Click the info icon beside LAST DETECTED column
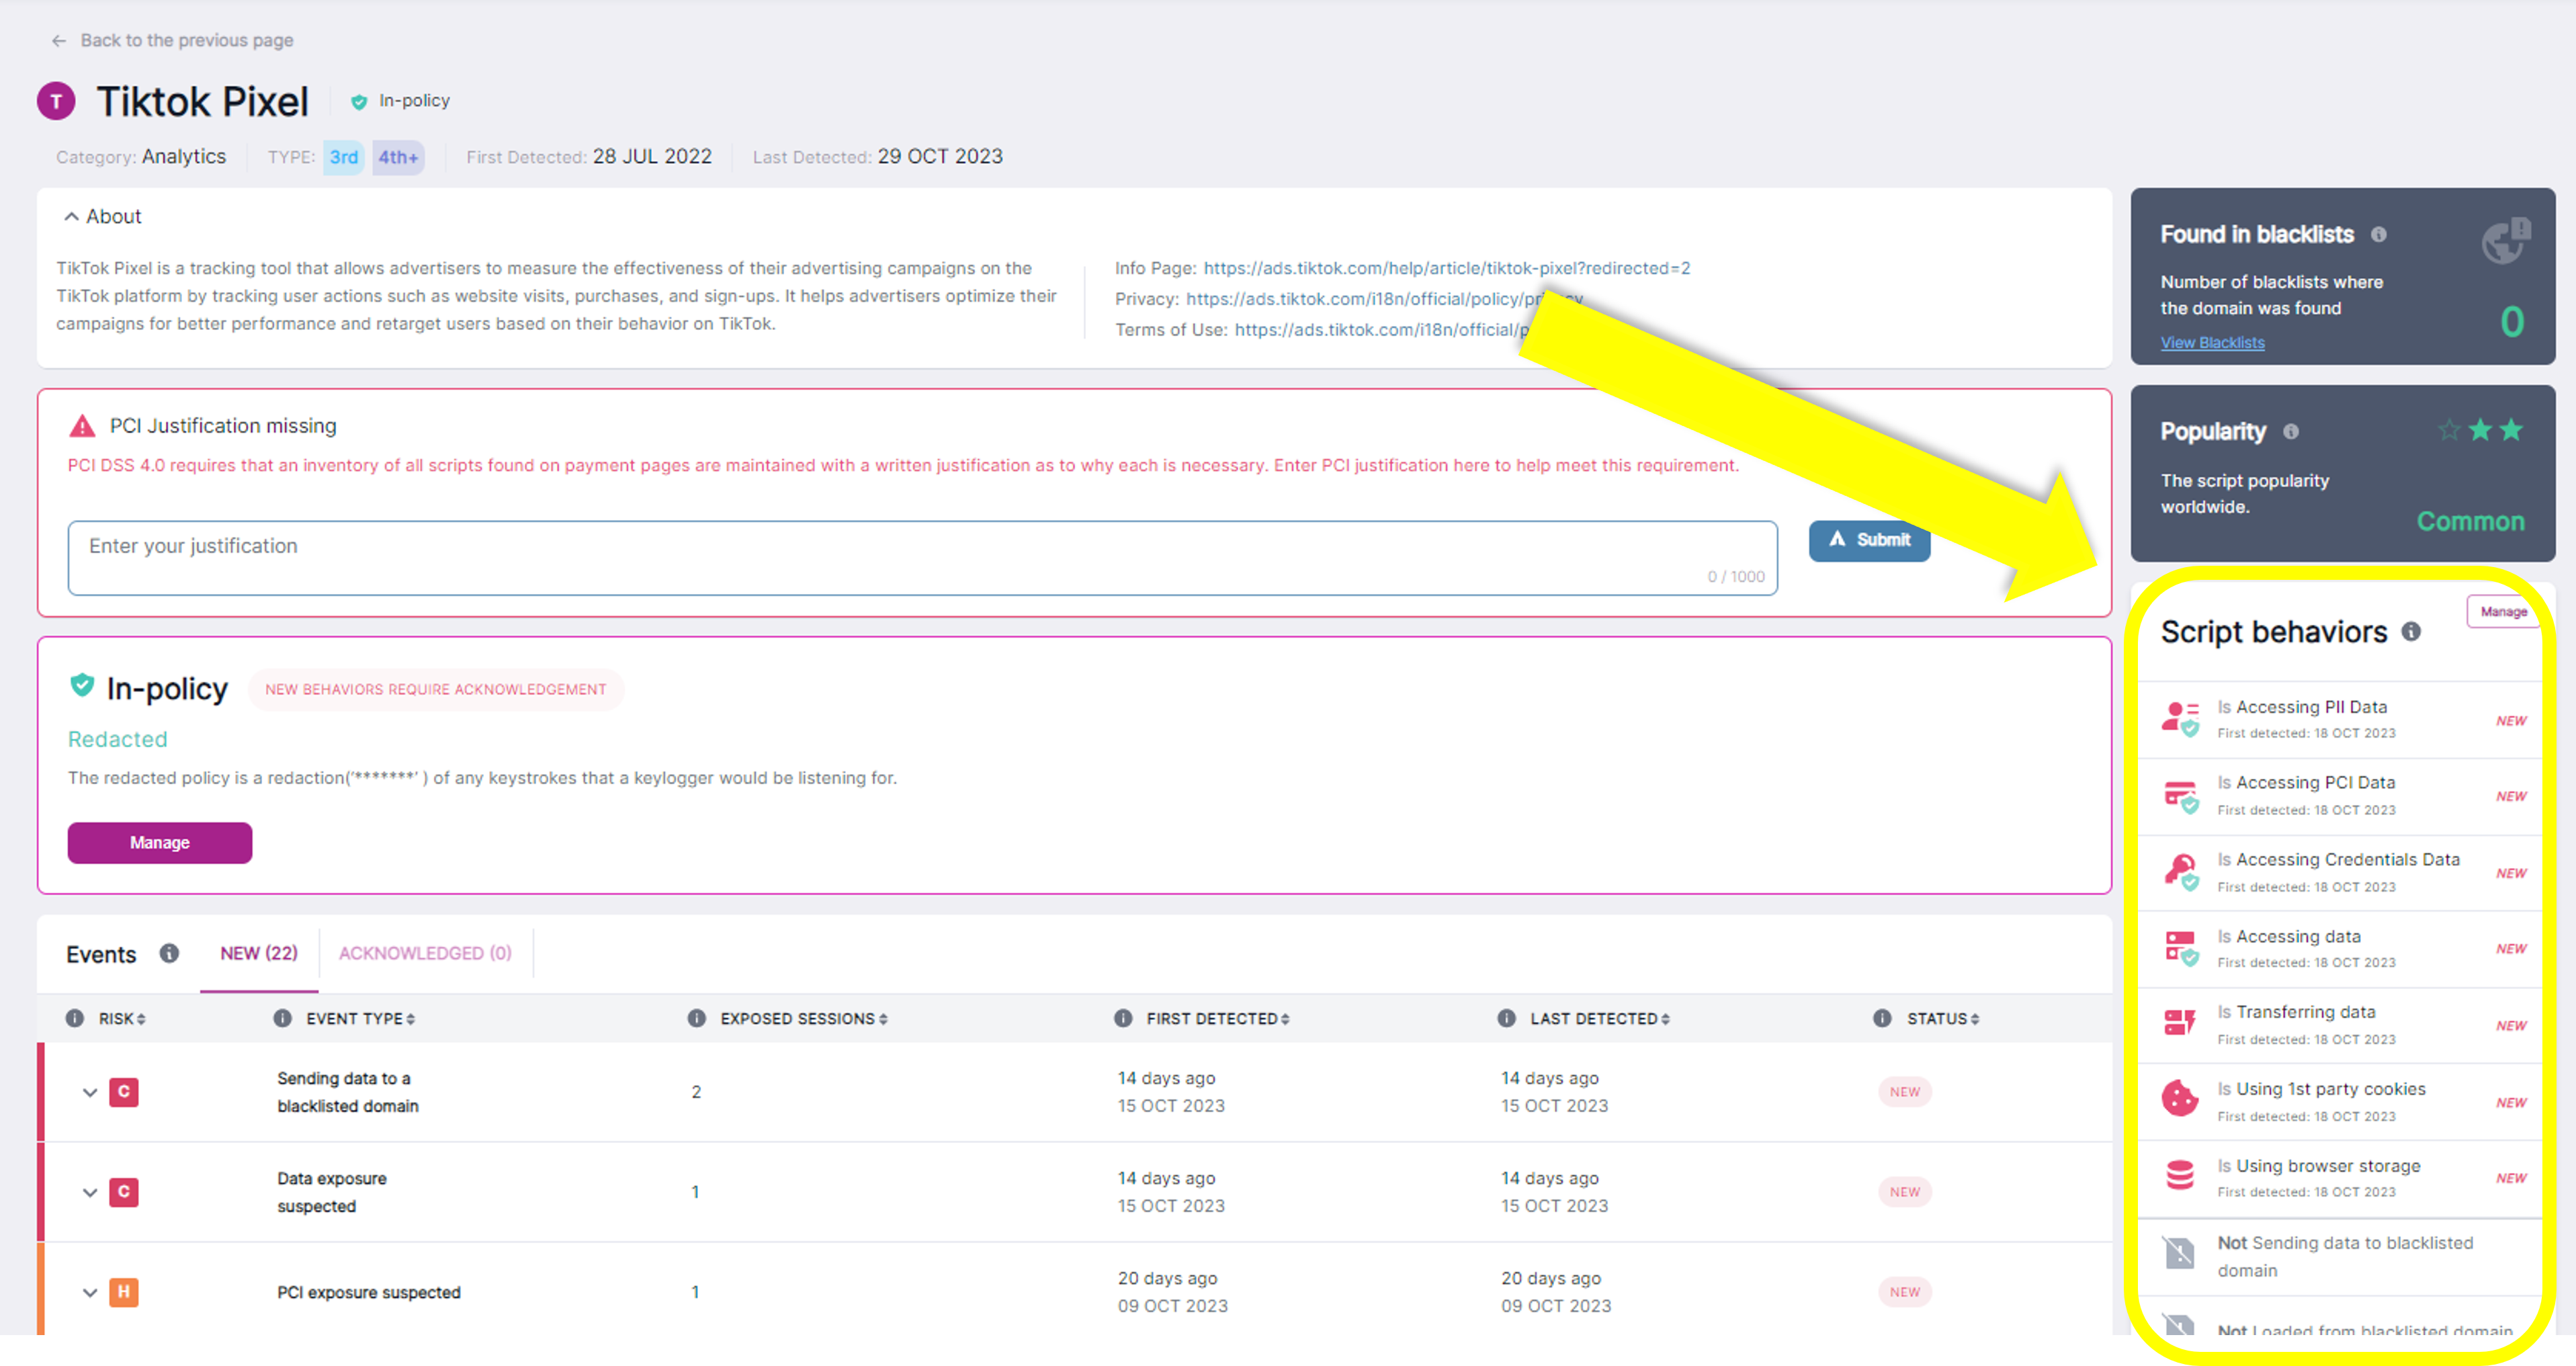 pos(1507,1019)
